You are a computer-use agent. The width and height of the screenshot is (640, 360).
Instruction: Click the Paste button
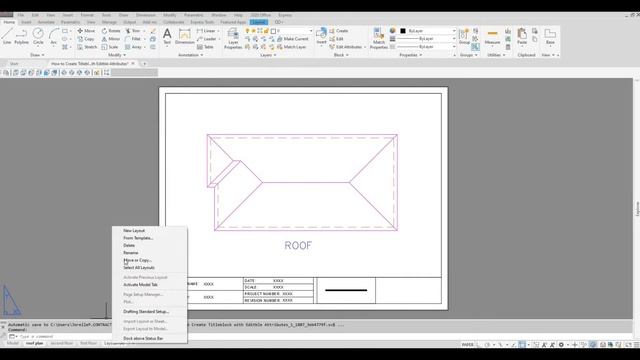[522, 36]
